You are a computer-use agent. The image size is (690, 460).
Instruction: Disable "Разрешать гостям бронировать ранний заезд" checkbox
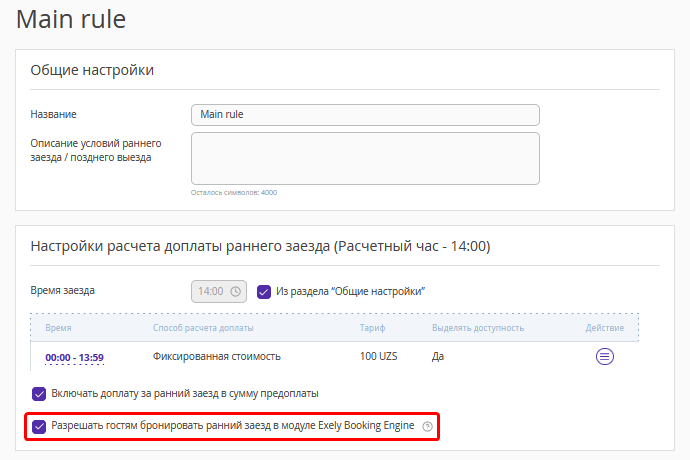pos(39,426)
